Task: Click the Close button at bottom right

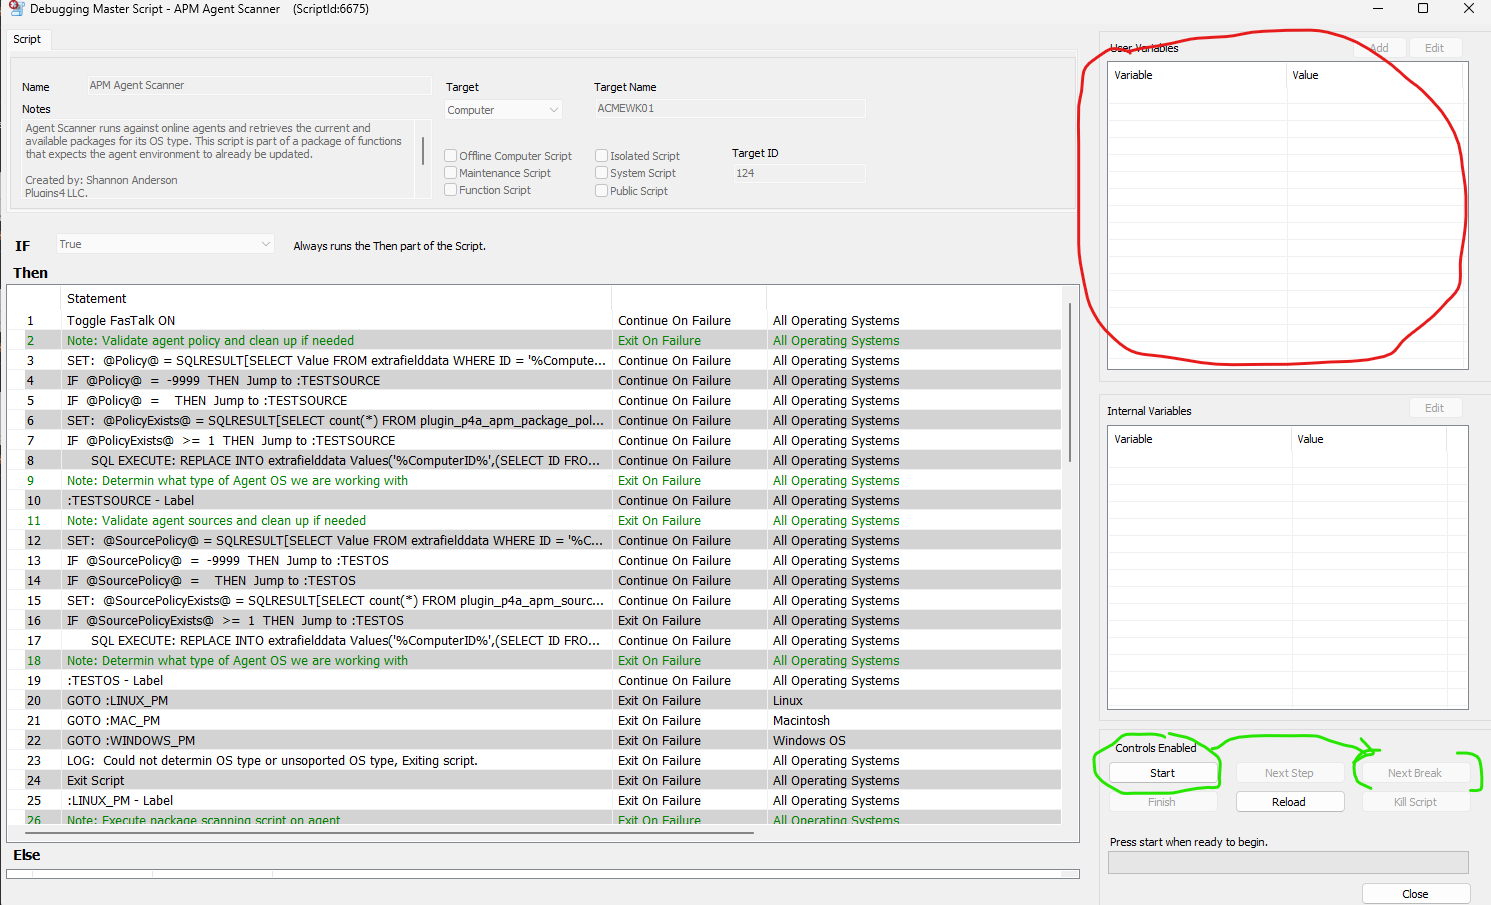Action: (x=1415, y=894)
